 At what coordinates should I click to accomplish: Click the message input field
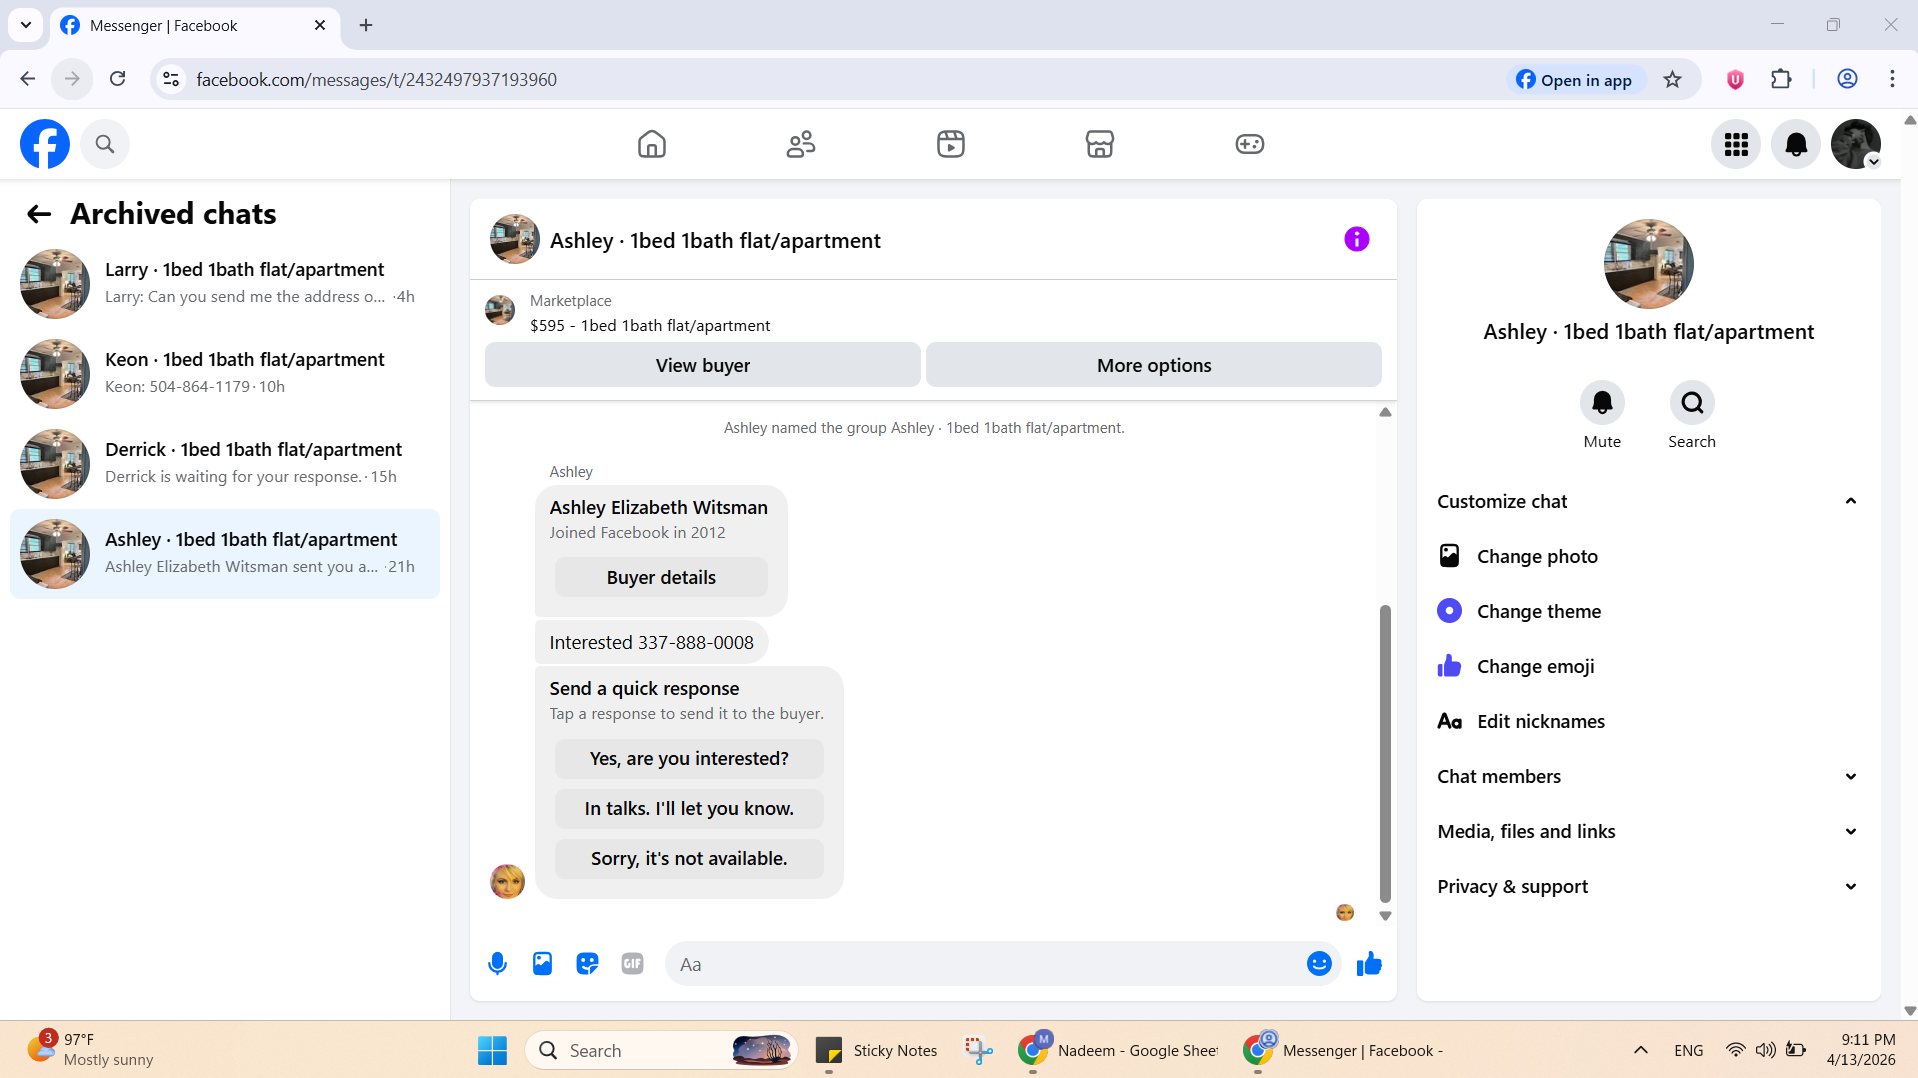pyautogui.click(x=985, y=964)
